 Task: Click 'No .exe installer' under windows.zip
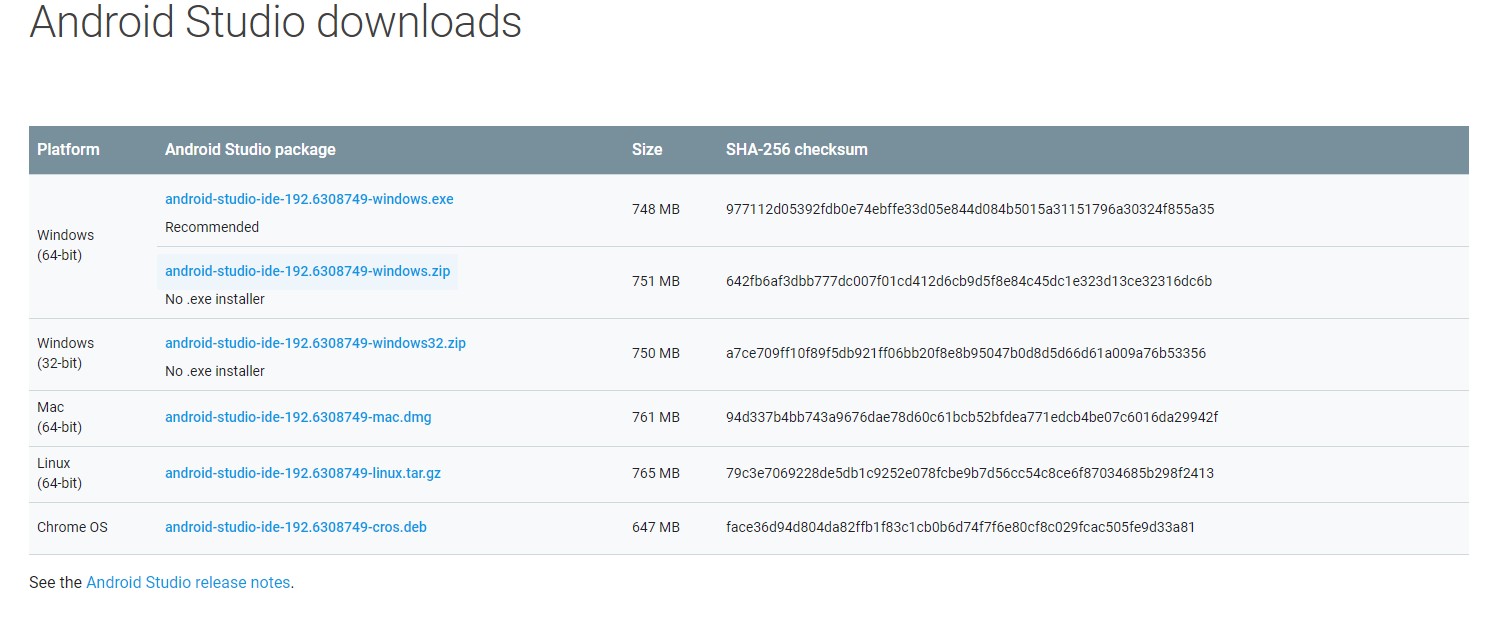pos(215,299)
